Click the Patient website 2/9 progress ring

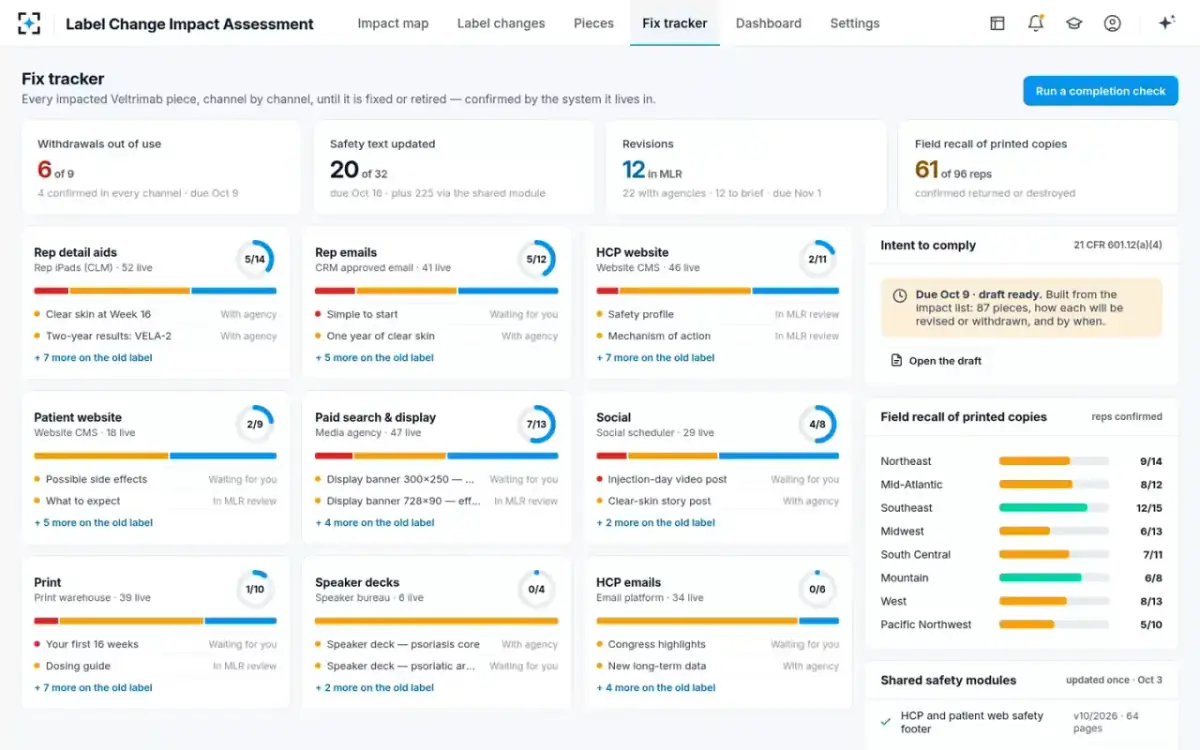(x=255, y=424)
